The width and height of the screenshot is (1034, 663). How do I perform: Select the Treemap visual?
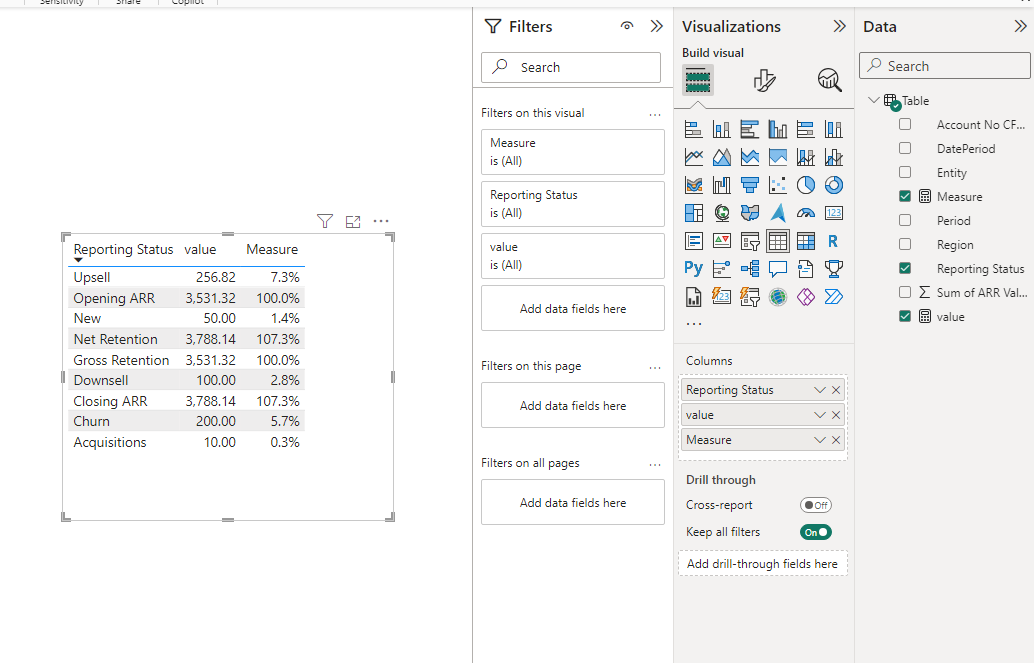[694, 213]
